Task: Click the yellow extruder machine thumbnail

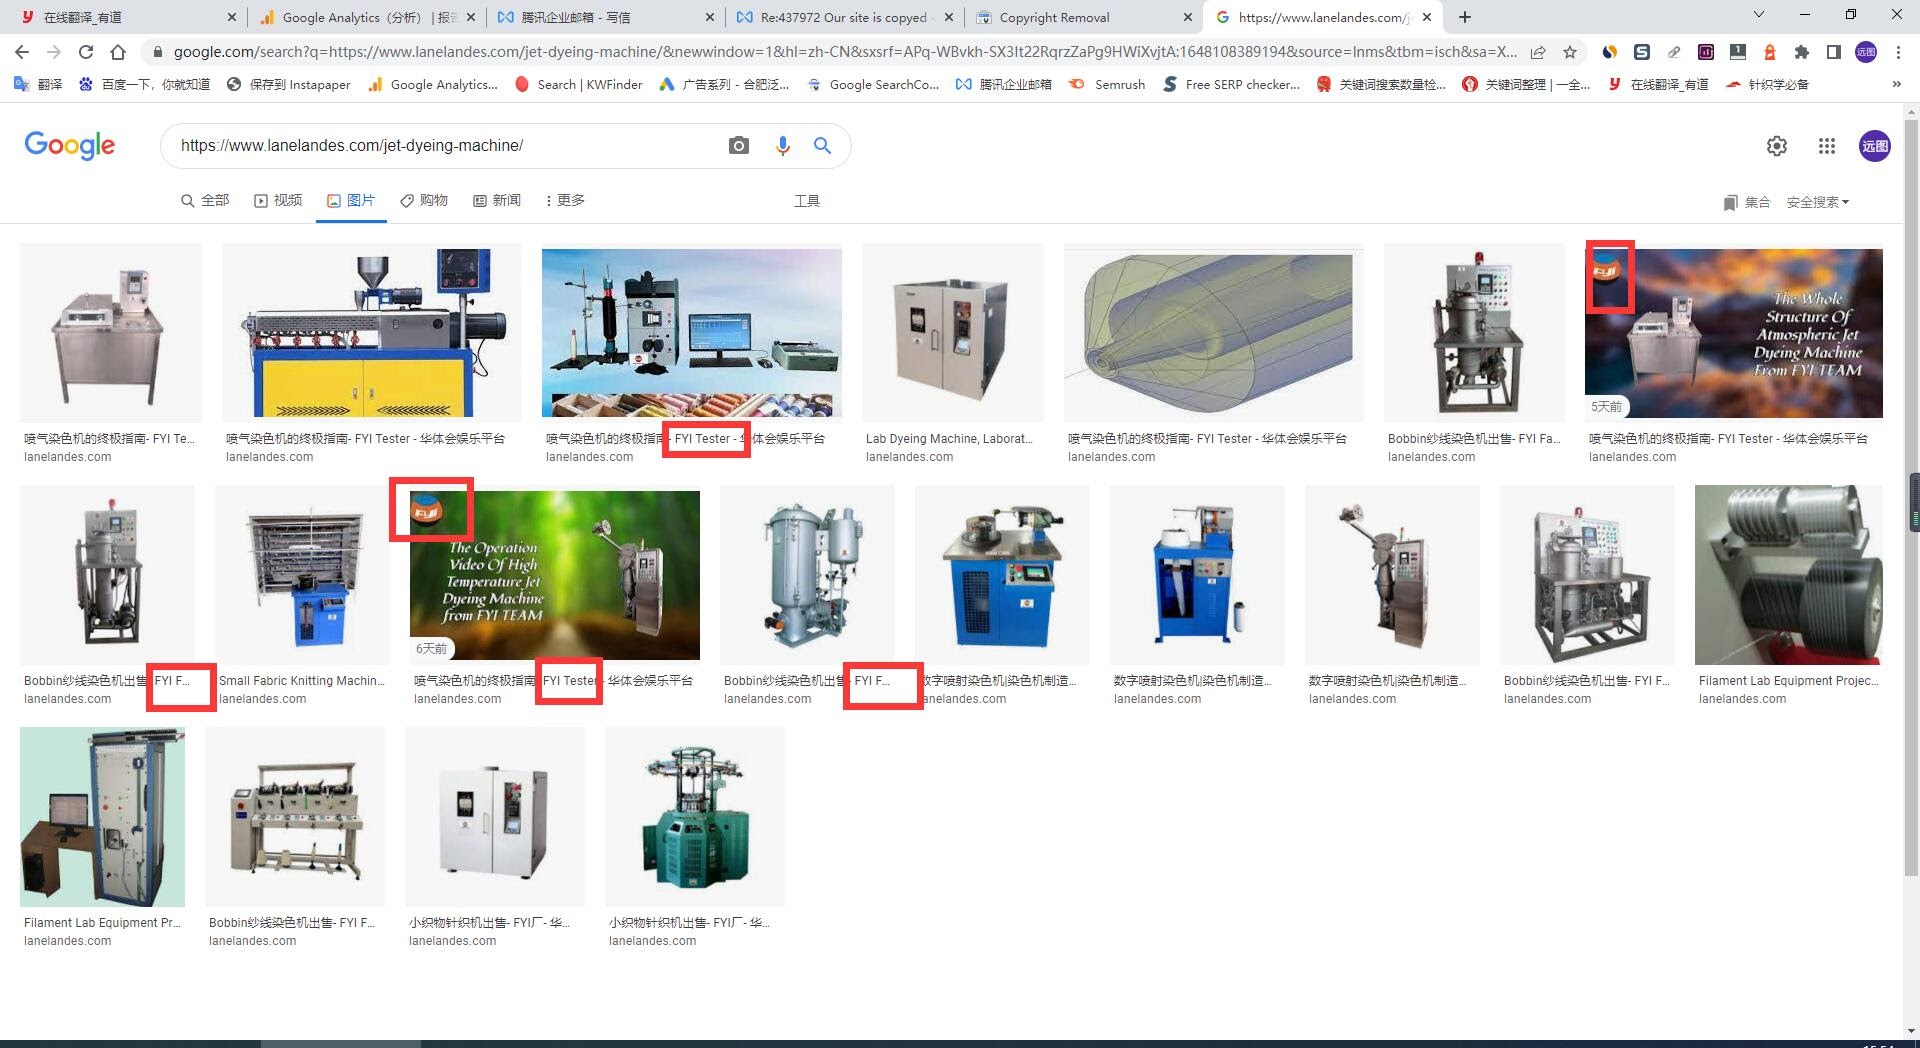Action: (x=371, y=332)
